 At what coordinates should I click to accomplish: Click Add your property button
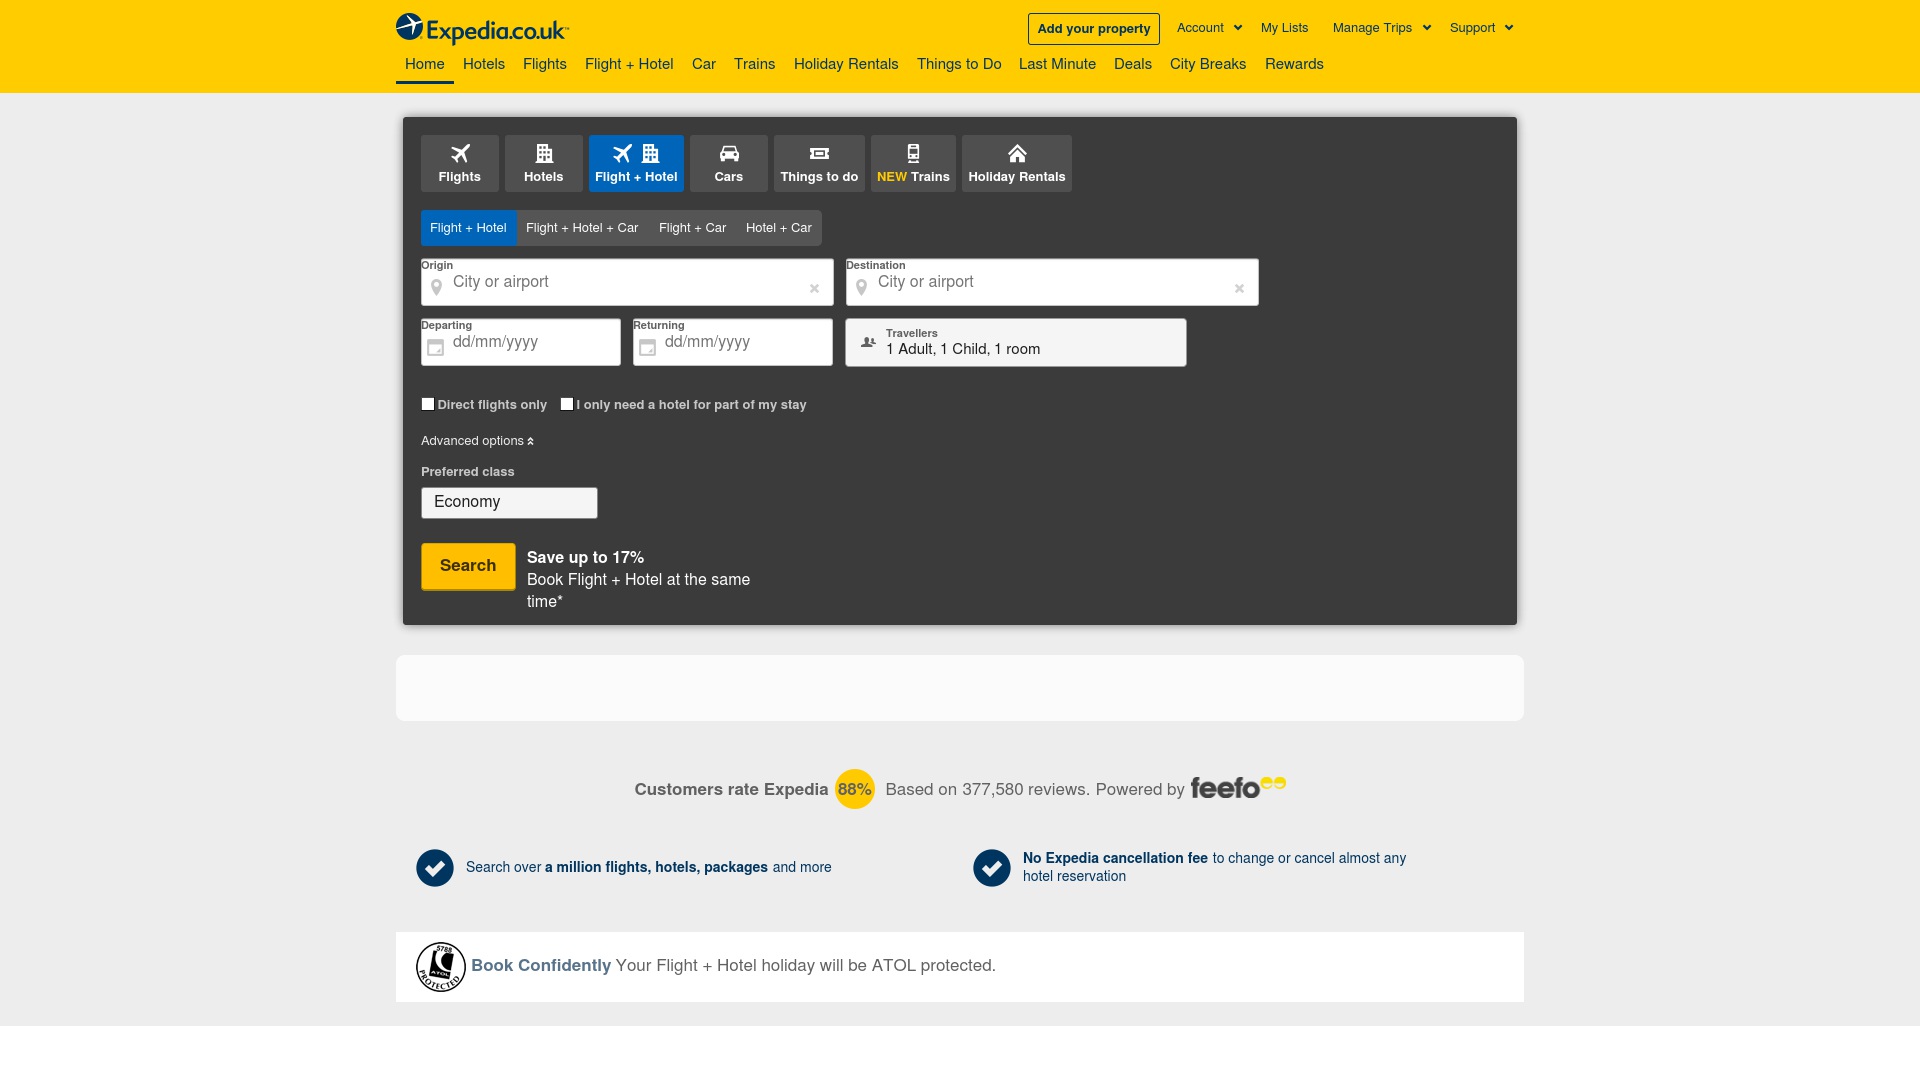(x=1094, y=29)
